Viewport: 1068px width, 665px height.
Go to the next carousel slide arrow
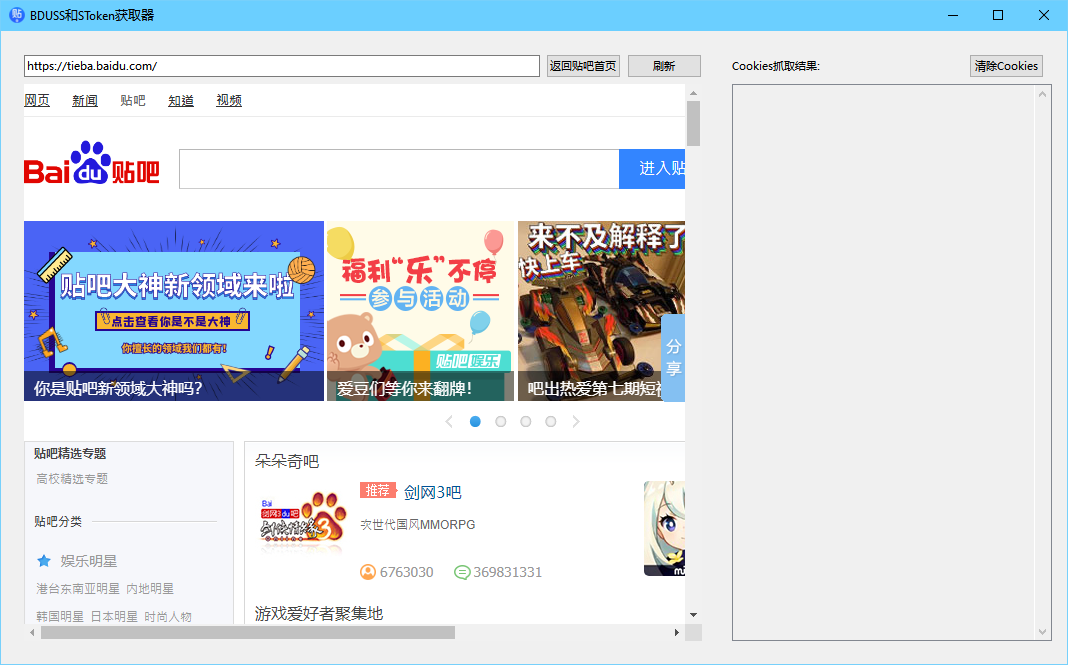pyautogui.click(x=576, y=422)
